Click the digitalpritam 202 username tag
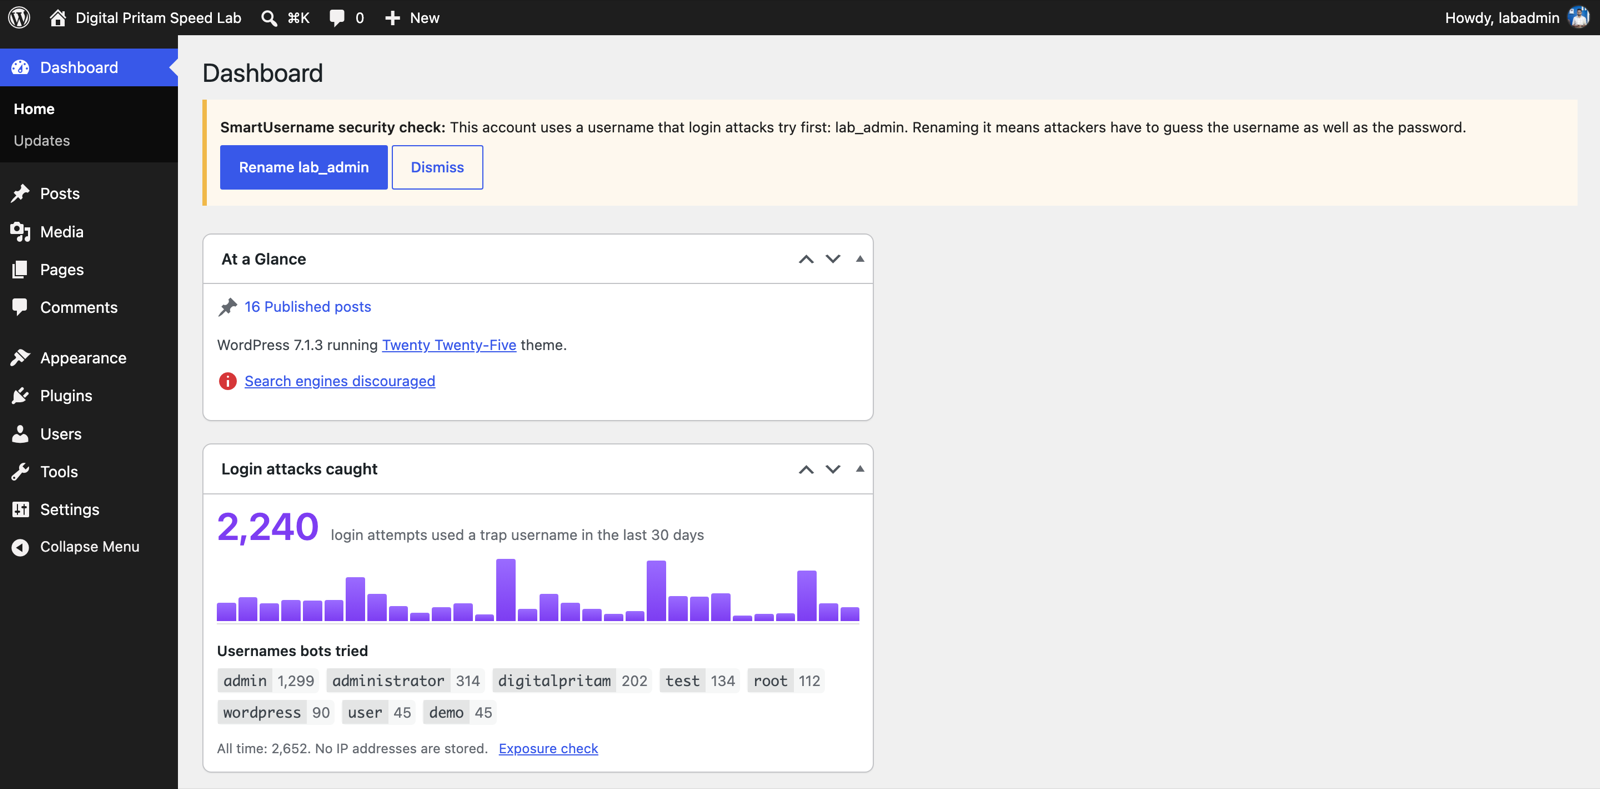 click(x=572, y=681)
